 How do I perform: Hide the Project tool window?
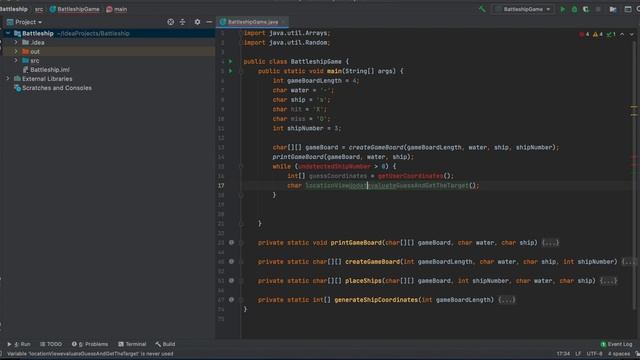click(209, 22)
